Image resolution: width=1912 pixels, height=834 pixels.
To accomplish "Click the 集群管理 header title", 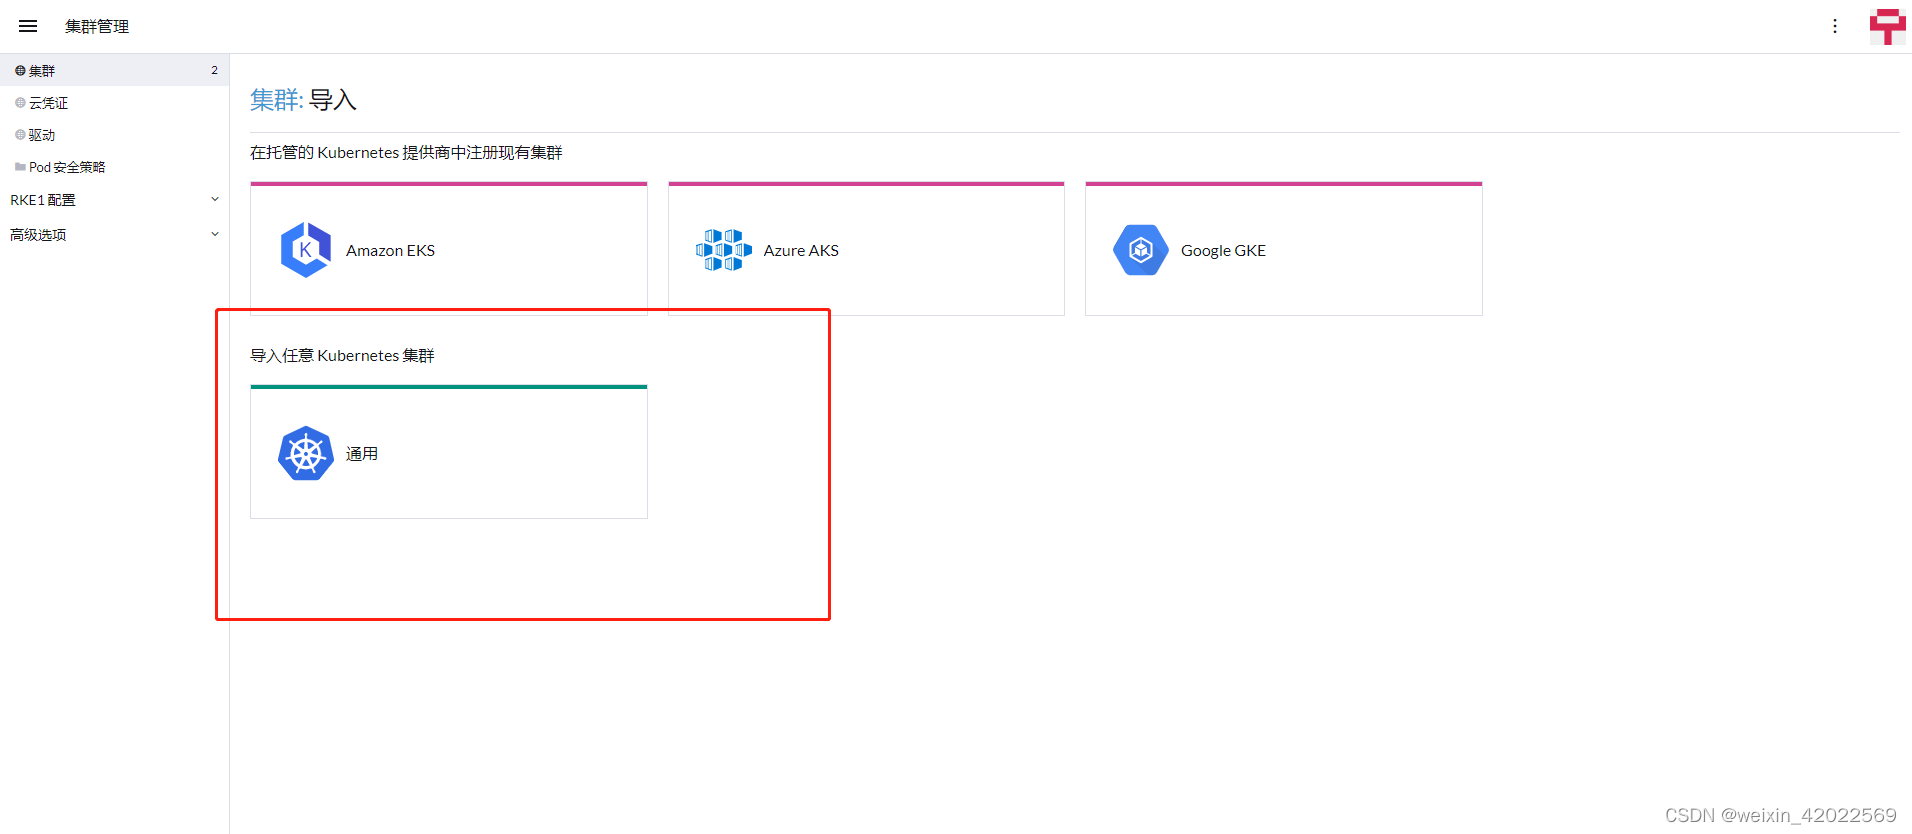I will 97,27.
